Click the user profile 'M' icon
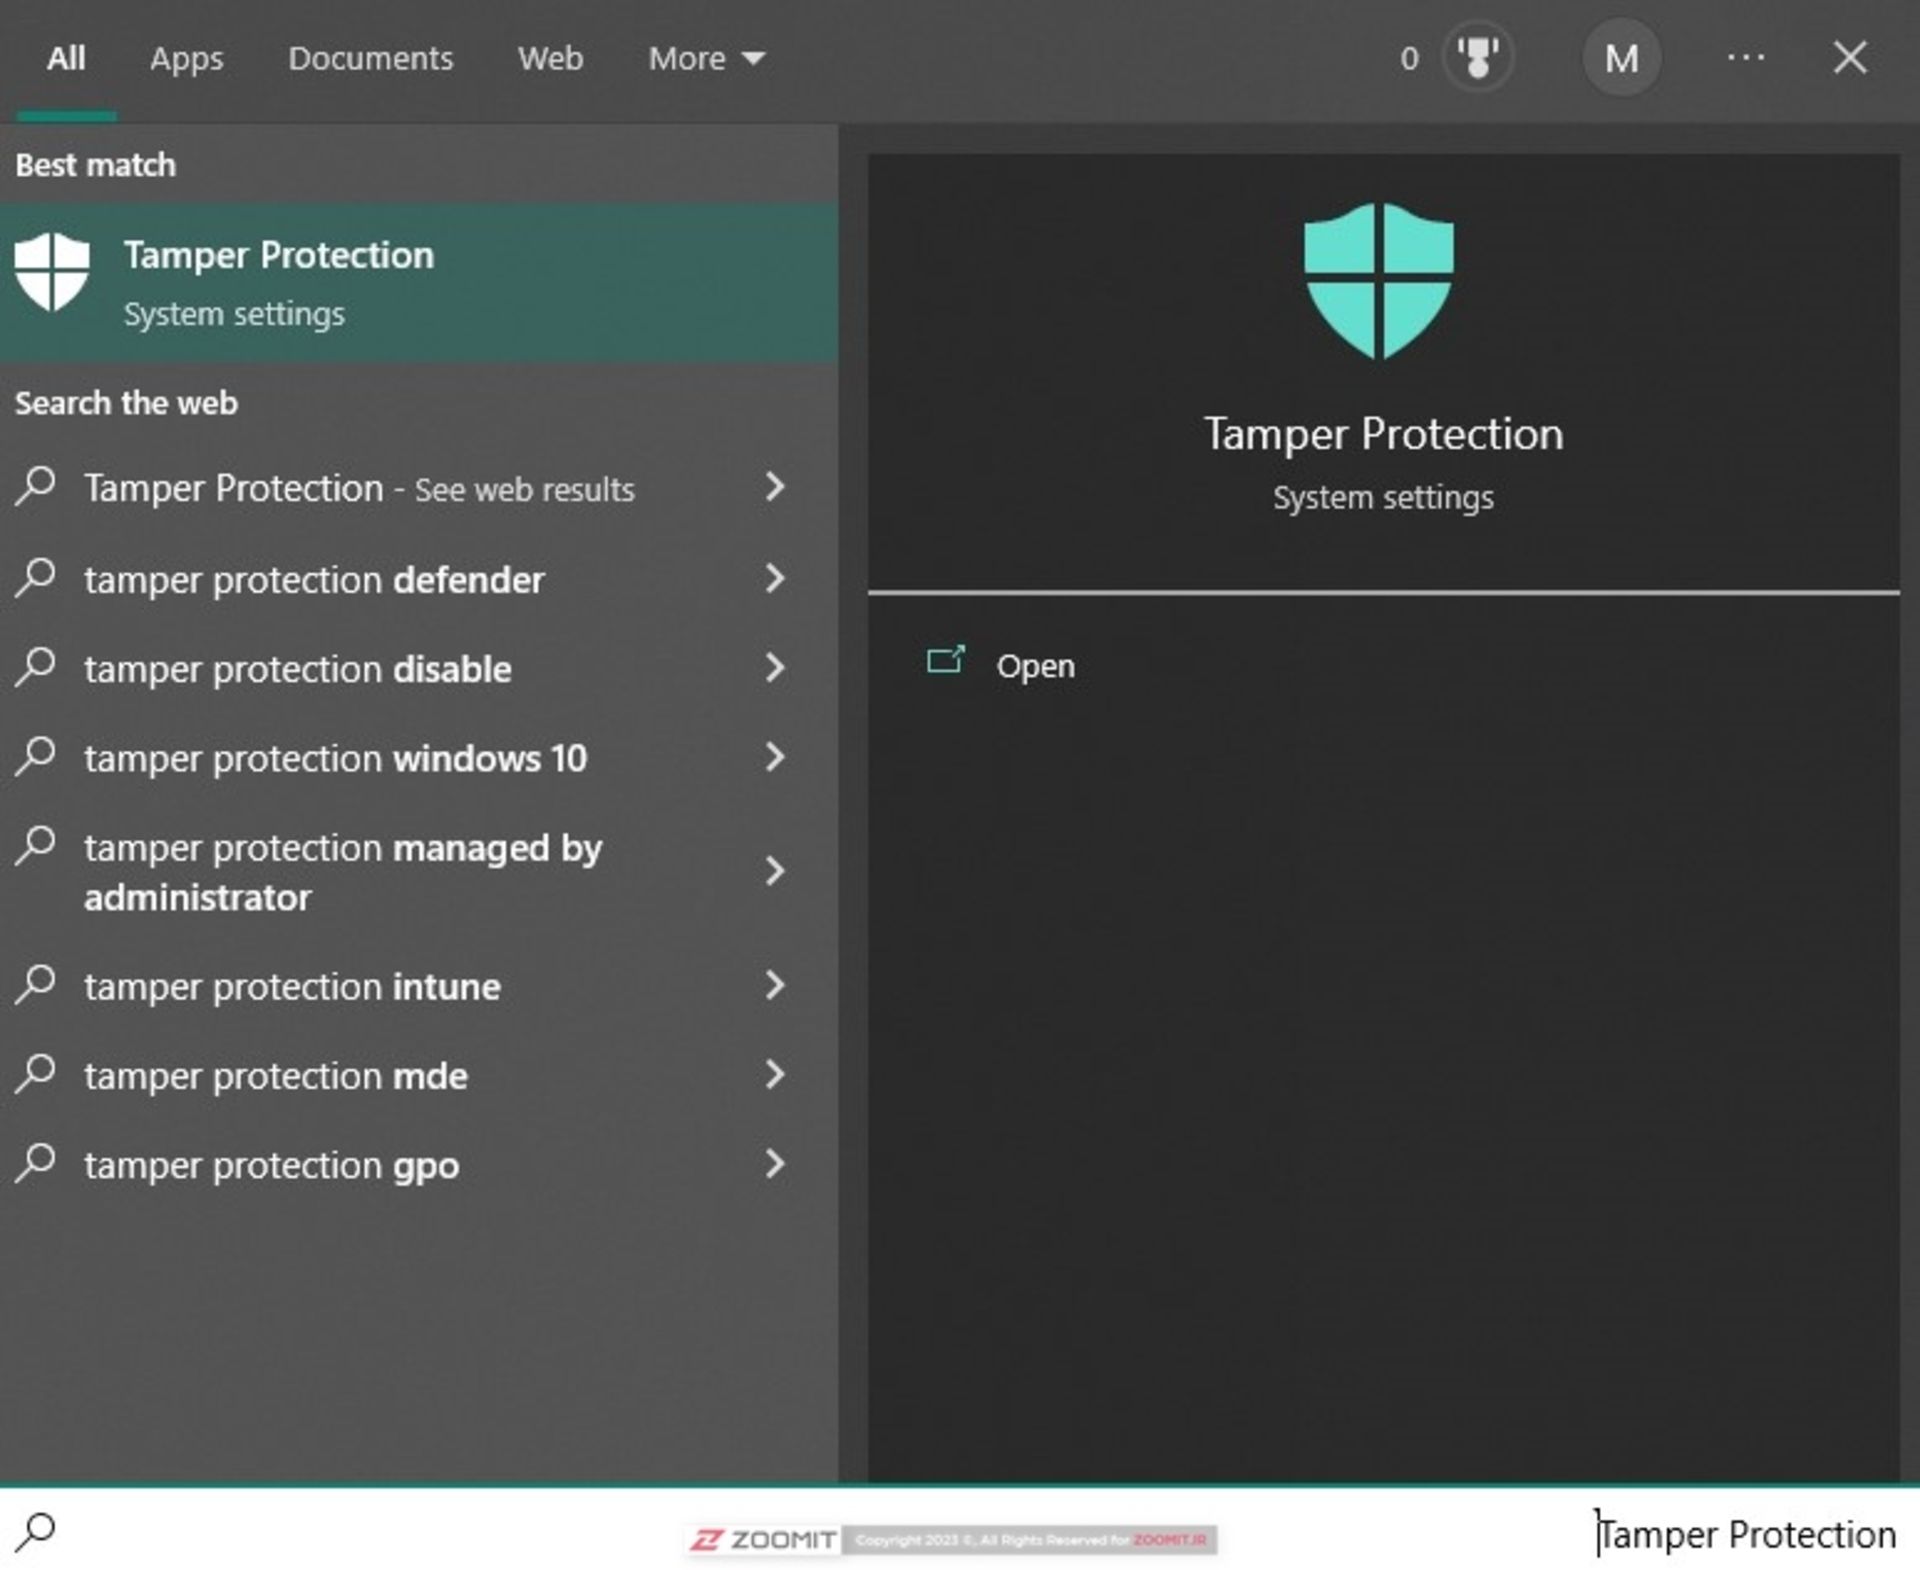The image size is (1920, 1570). [x=1625, y=57]
